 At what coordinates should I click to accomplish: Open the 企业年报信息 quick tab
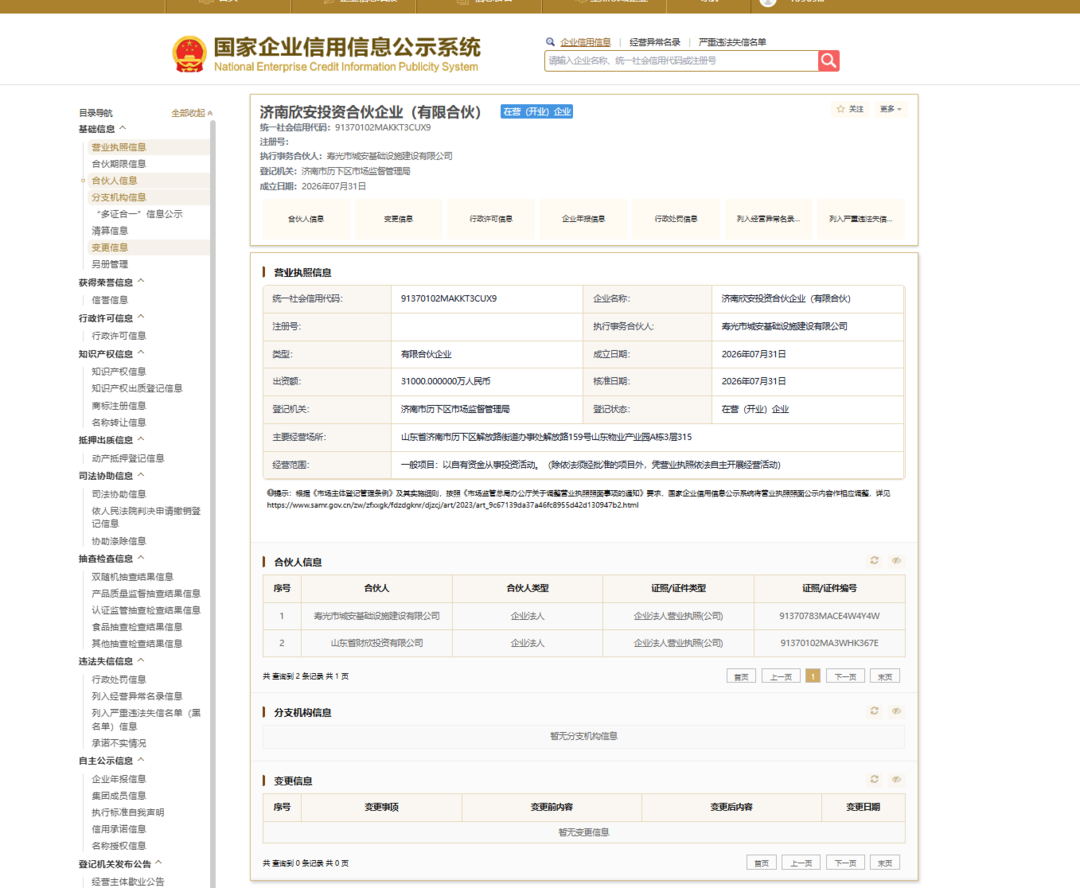pyautogui.click(x=583, y=219)
